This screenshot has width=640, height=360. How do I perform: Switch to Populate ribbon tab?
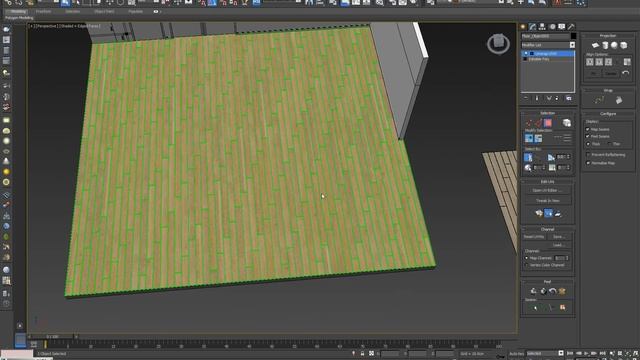click(x=136, y=11)
